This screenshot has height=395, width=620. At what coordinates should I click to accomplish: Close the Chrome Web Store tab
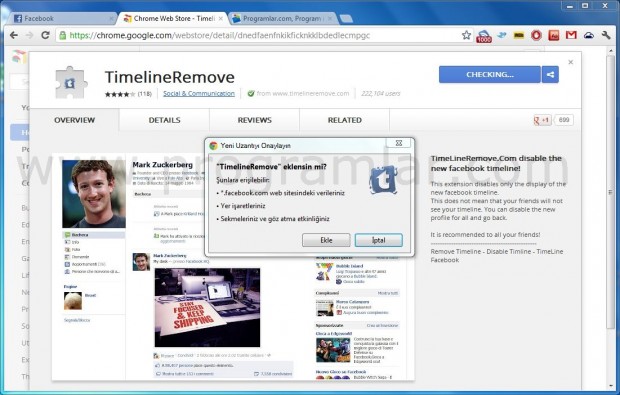[x=221, y=18]
